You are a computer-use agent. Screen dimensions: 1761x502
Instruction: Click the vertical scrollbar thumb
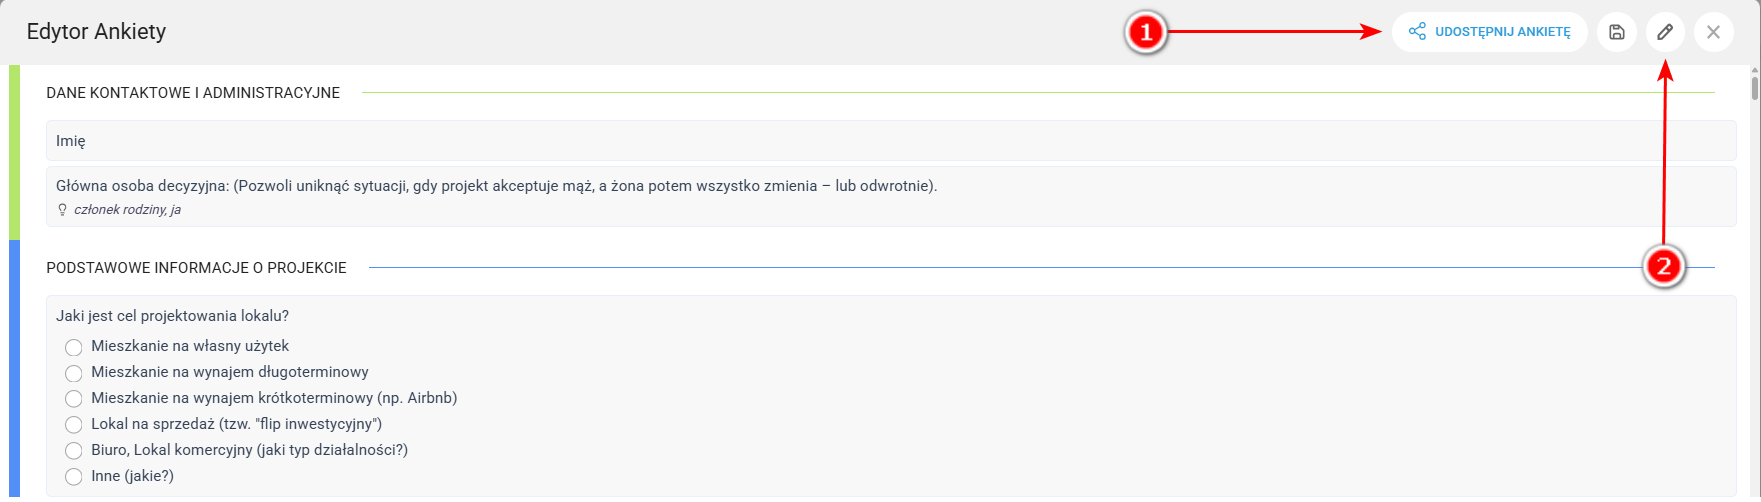coord(1755,87)
